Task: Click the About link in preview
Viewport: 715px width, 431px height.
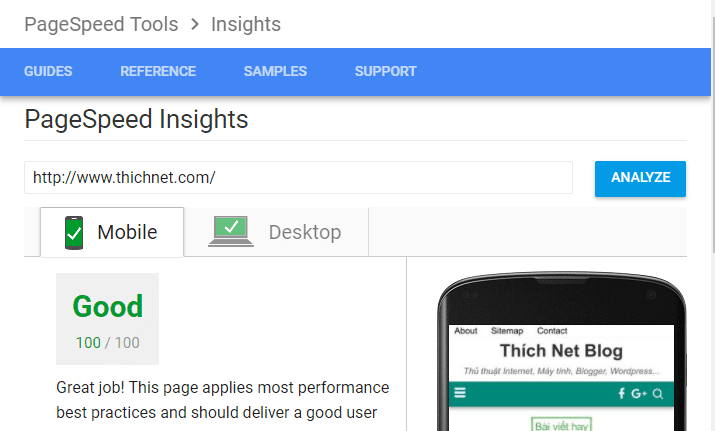Action: tap(466, 331)
